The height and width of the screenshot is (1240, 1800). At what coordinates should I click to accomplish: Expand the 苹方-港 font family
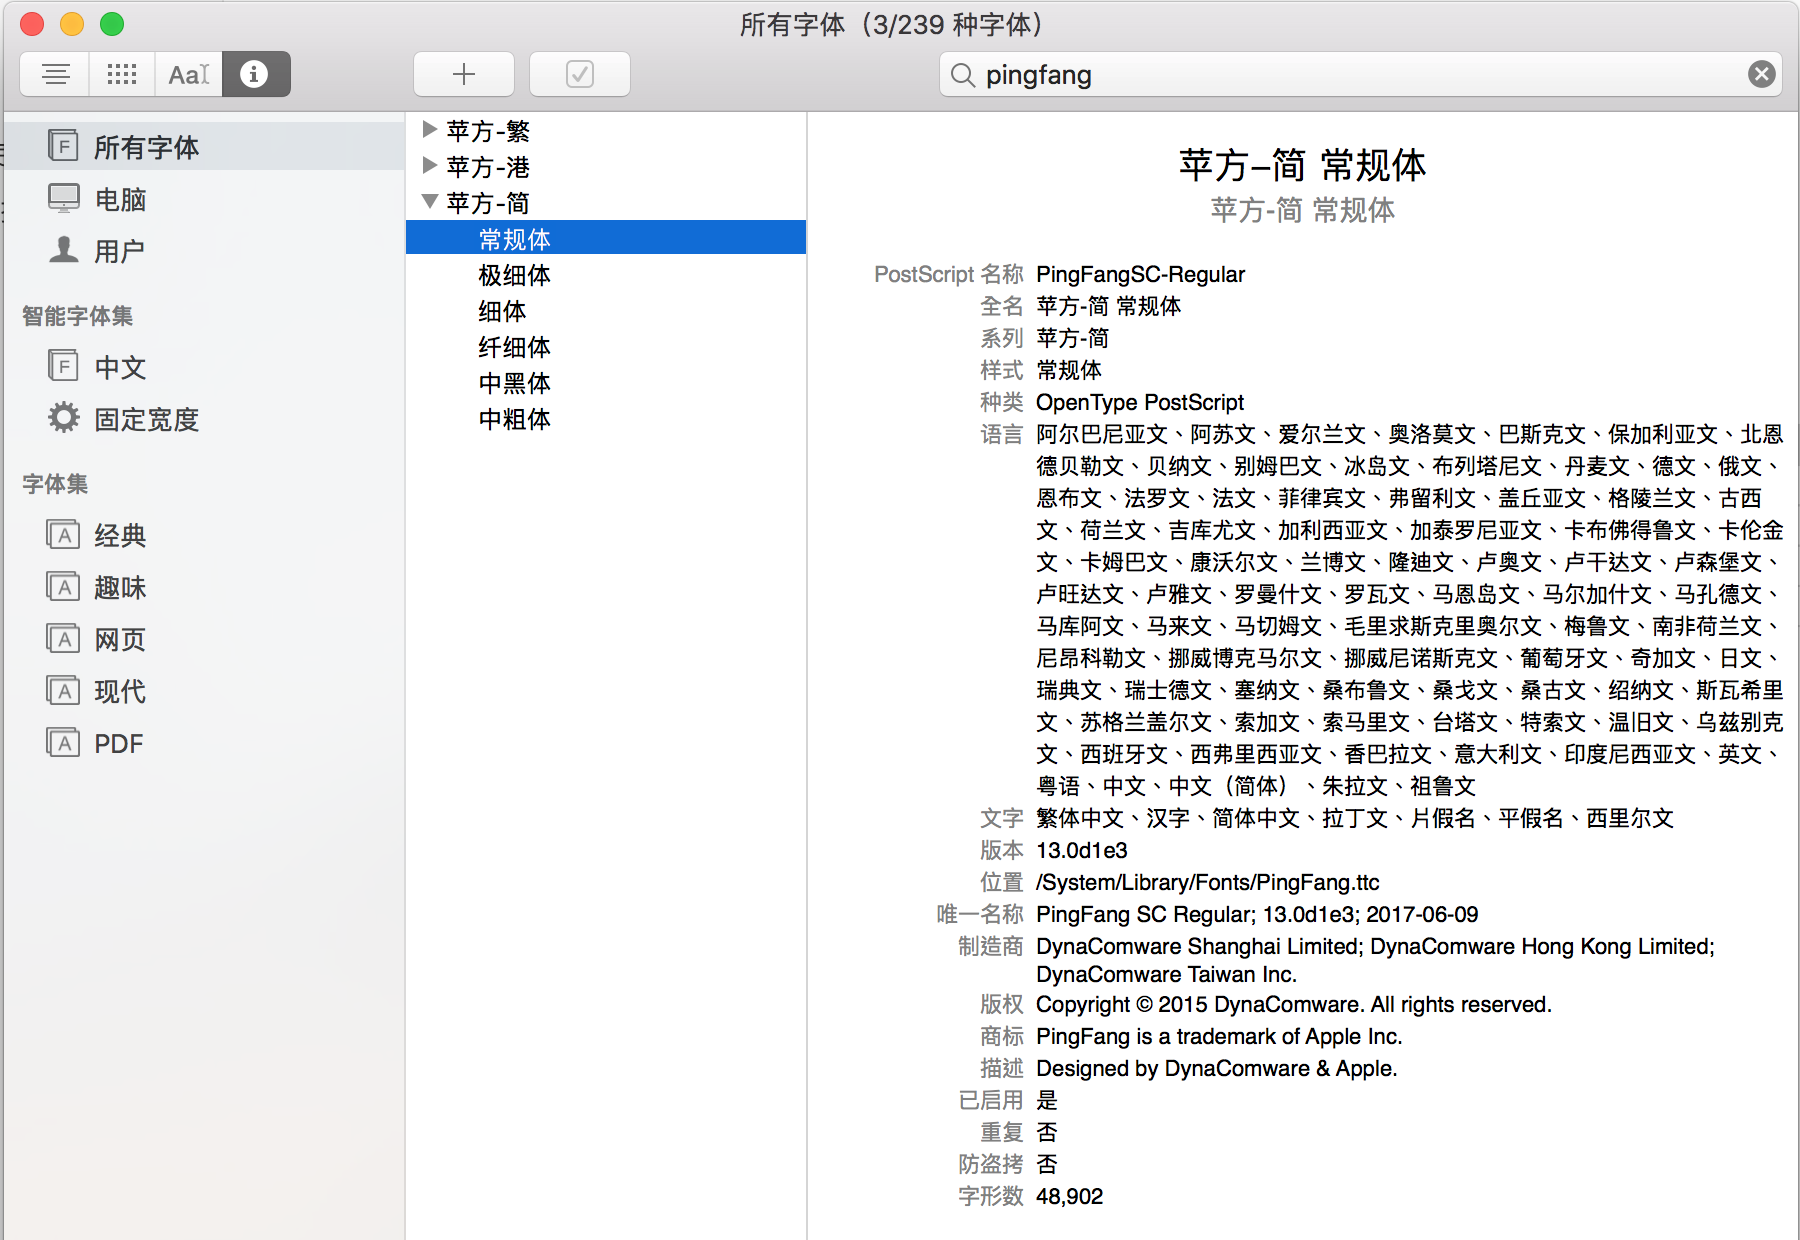pos(430,165)
